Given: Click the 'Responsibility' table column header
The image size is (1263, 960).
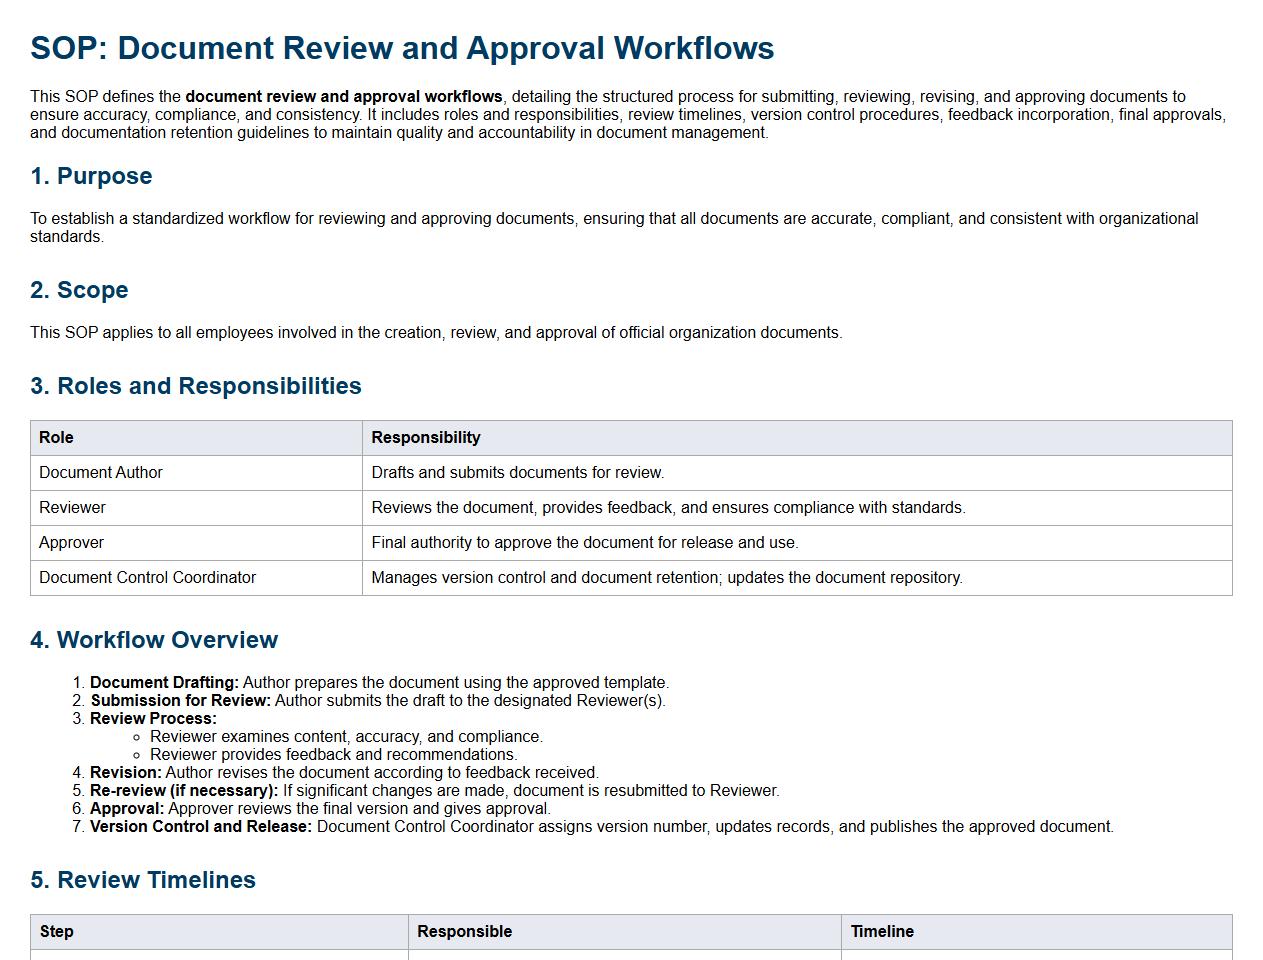Looking at the screenshot, I should [x=425, y=438].
